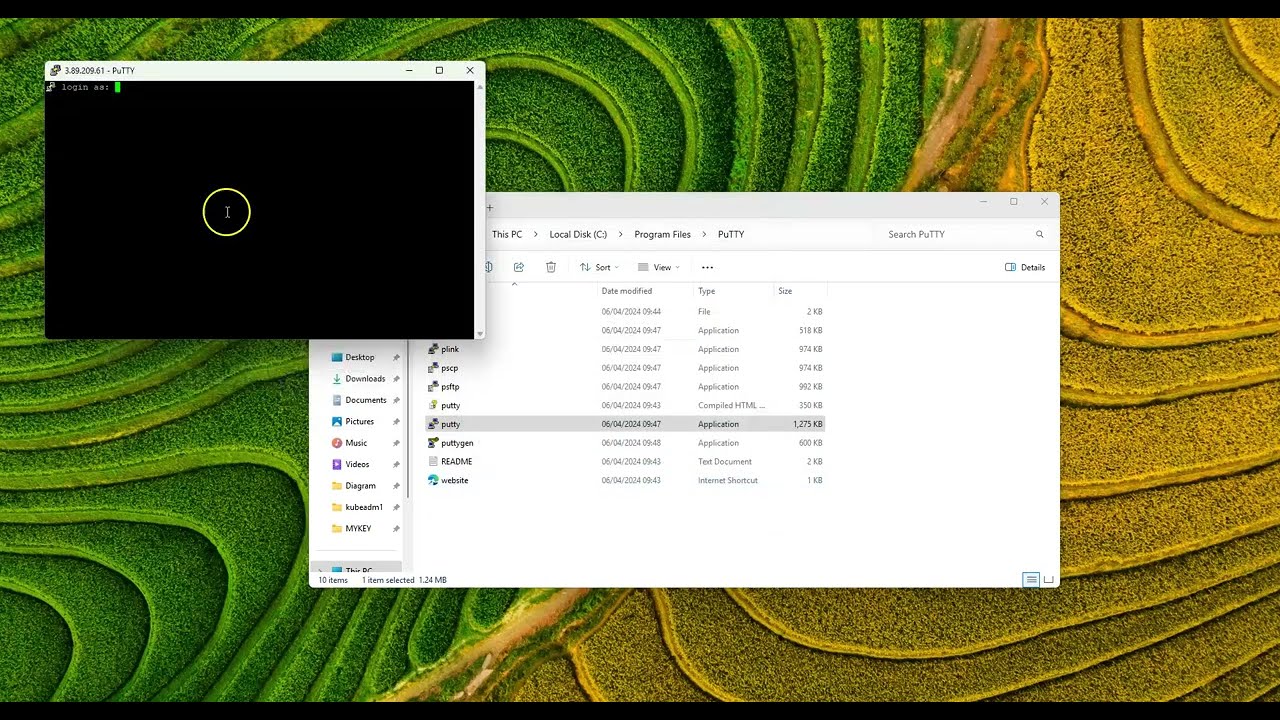Open the View dropdown
The width and height of the screenshot is (1280, 720).
(x=659, y=267)
